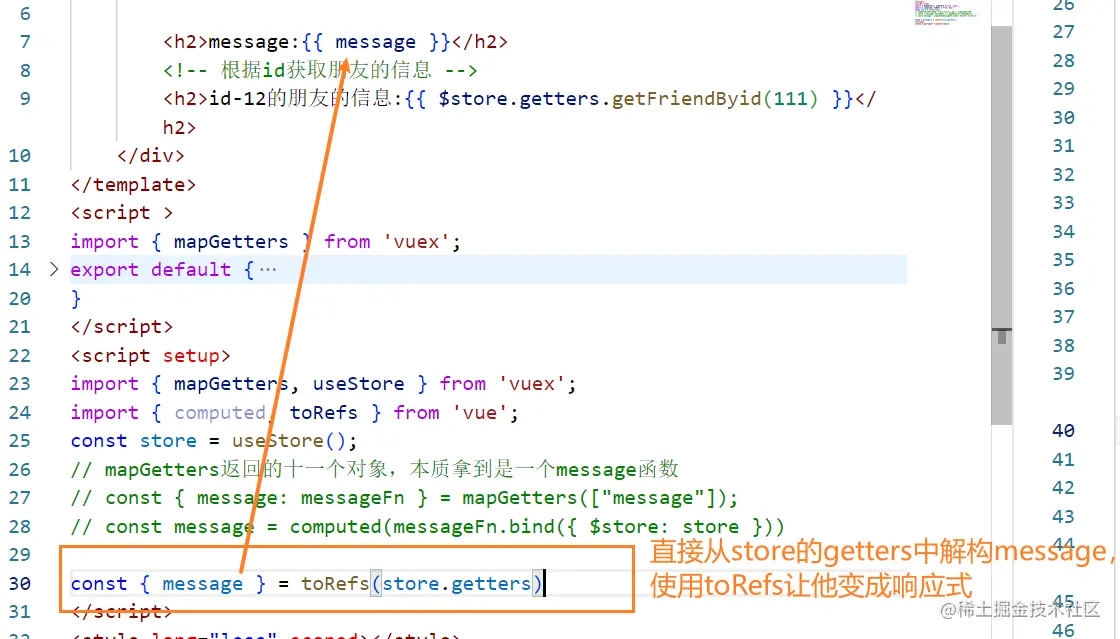Click message interpolation on line 7
Screen dimensions: 1120x639
(376, 42)
